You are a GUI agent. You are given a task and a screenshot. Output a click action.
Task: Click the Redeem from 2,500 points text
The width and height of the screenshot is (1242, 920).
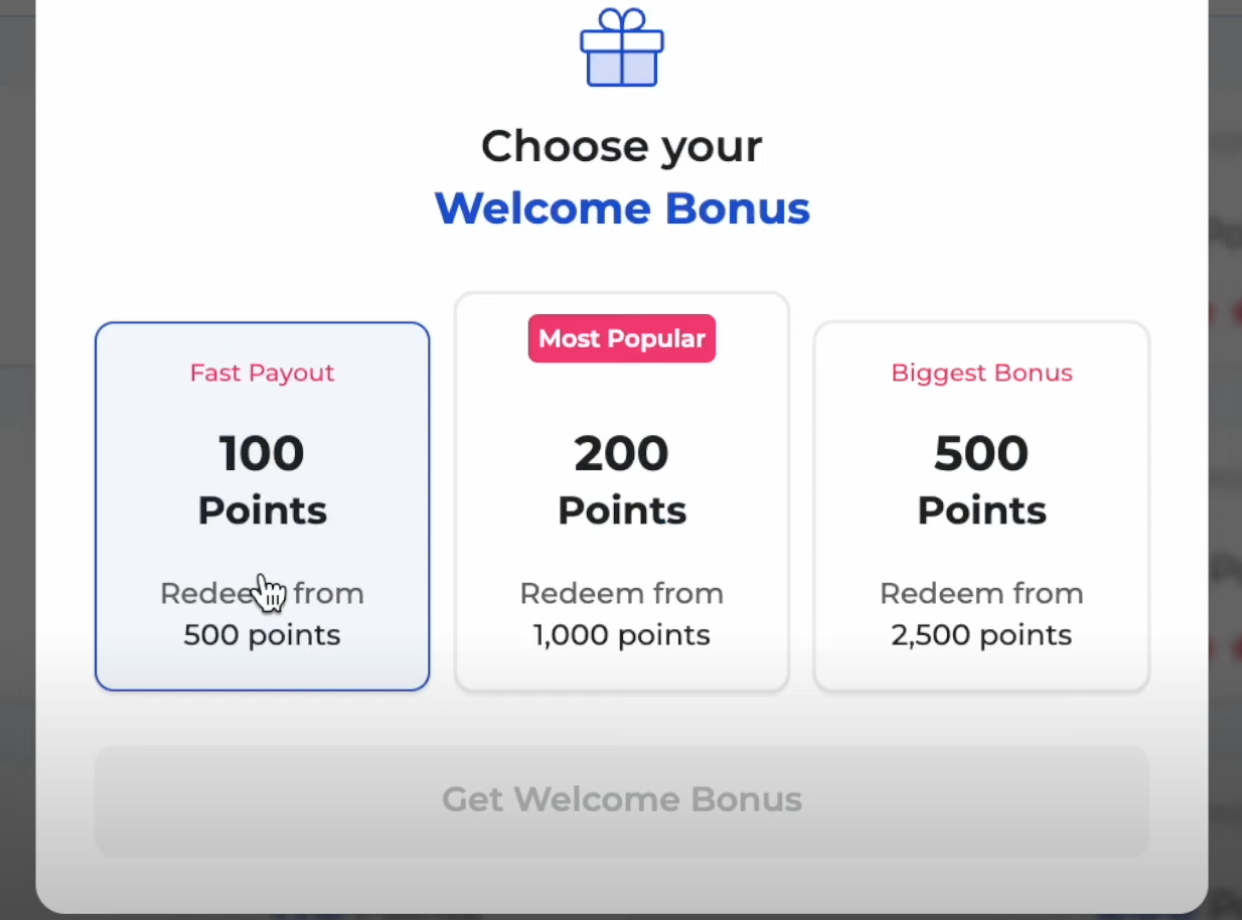click(x=981, y=614)
